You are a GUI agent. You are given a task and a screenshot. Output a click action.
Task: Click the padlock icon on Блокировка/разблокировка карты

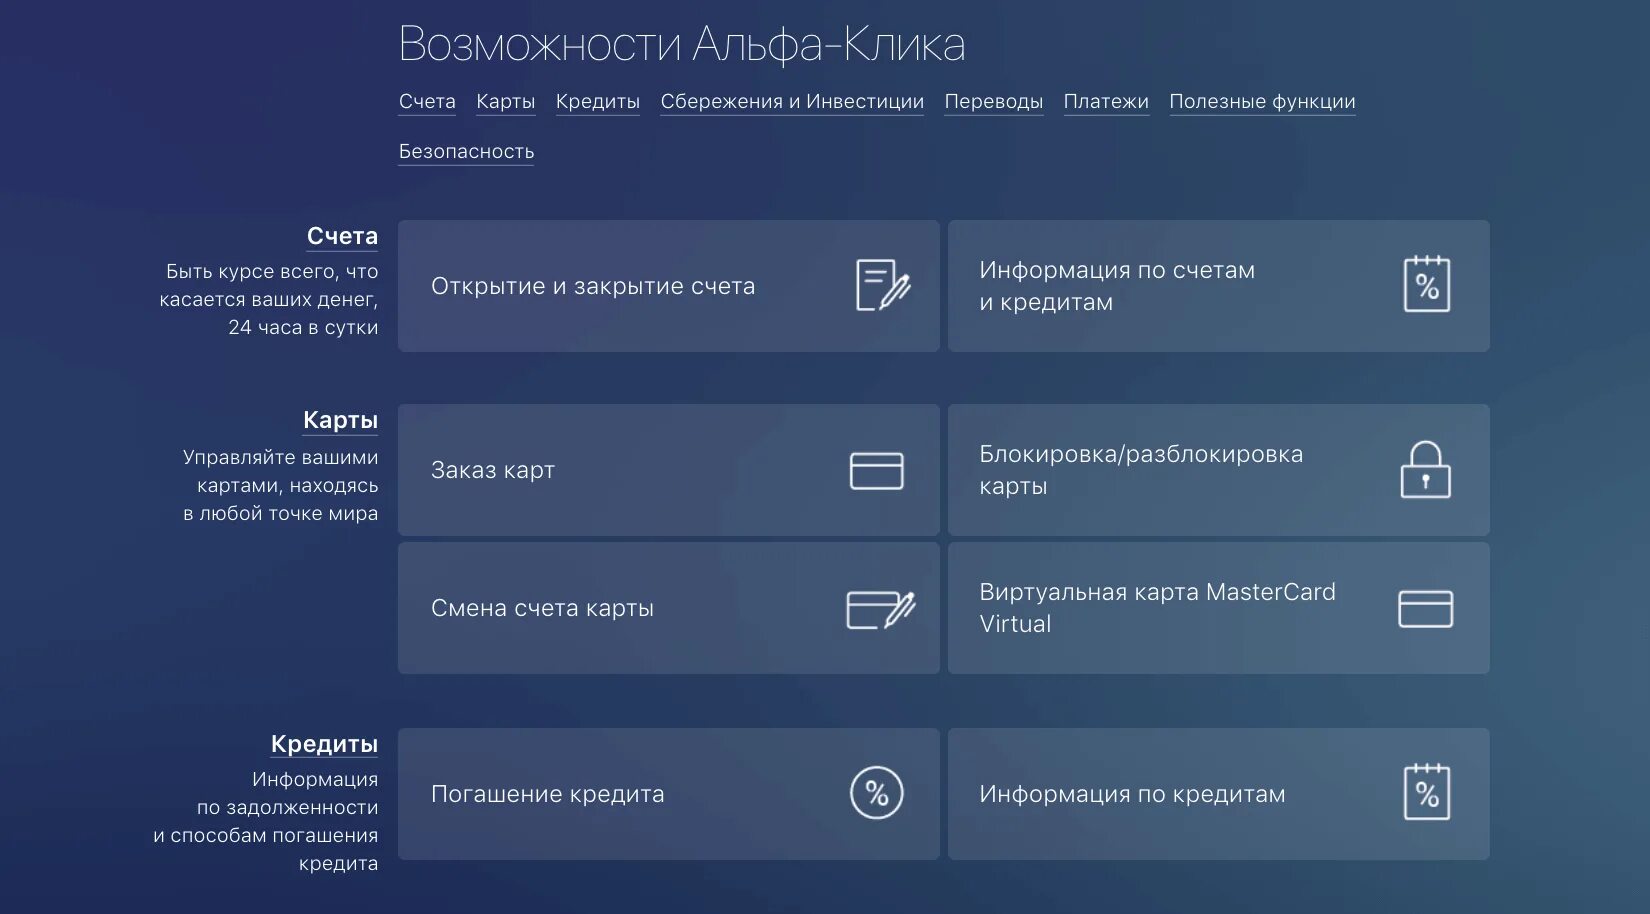pyautogui.click(x=1425, y=469)
